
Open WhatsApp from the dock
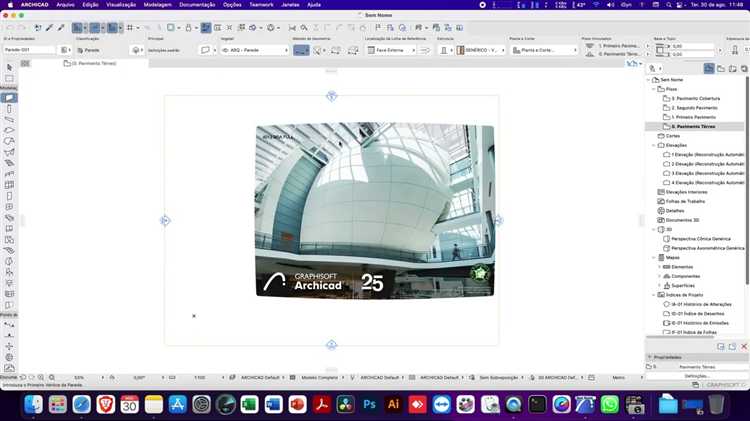pos(609,405)
